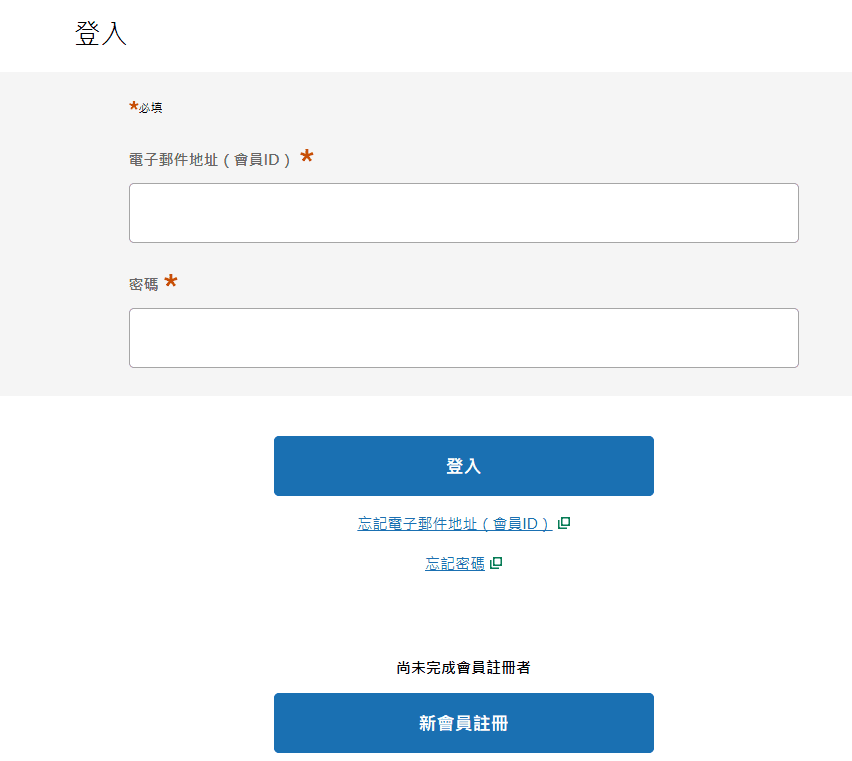Focus the 電子郵件地址（會員ID）input field
Screen dimensions: 852x761
point(463,213)
